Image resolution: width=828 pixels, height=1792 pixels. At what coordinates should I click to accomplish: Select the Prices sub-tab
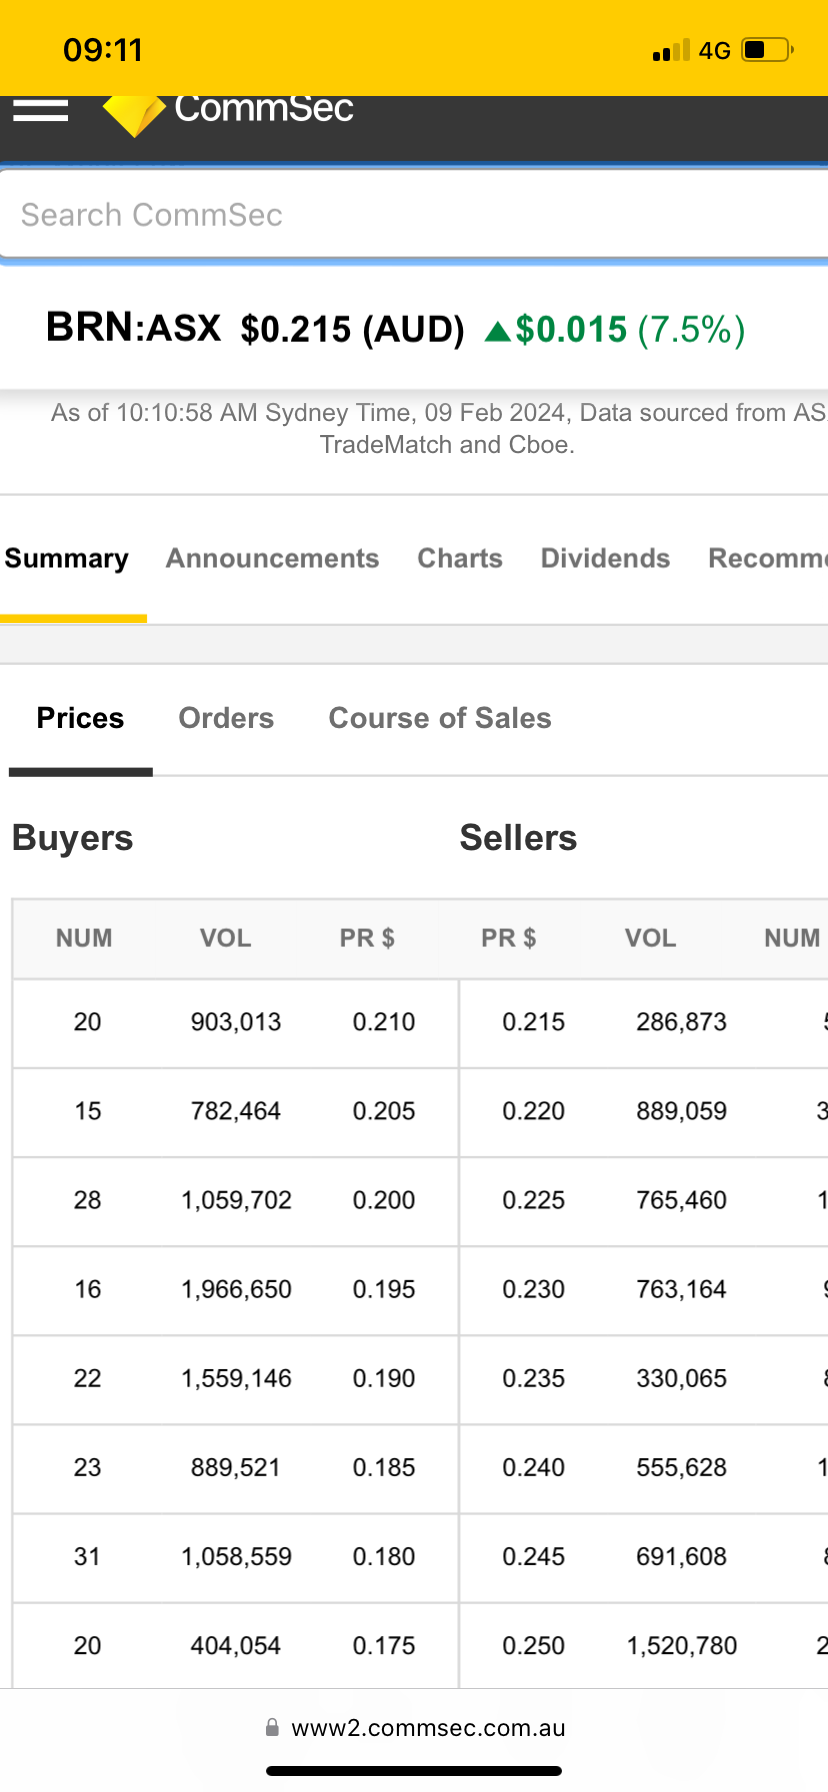click(x=80, y=718)
